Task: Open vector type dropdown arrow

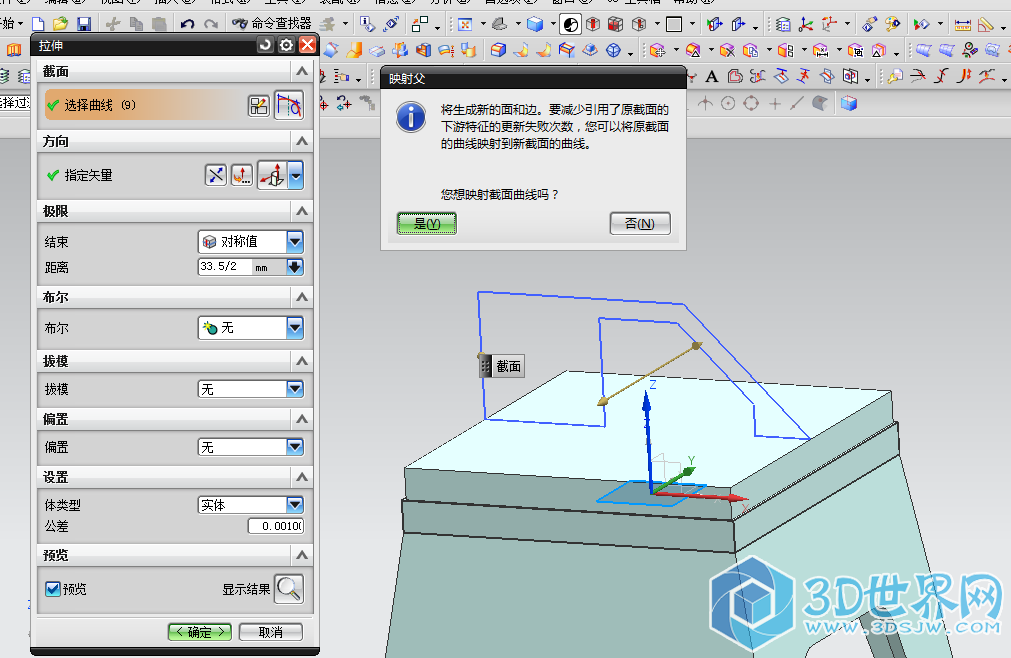Action: click(296, 175)
